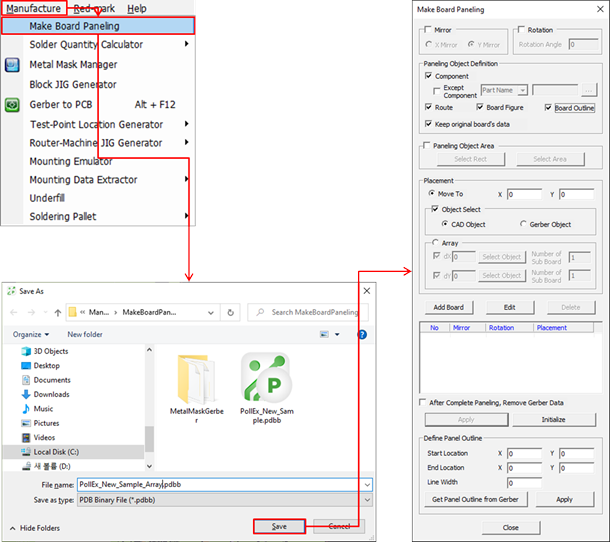Click the Metal Mask Manager icon

pos(12,65)
